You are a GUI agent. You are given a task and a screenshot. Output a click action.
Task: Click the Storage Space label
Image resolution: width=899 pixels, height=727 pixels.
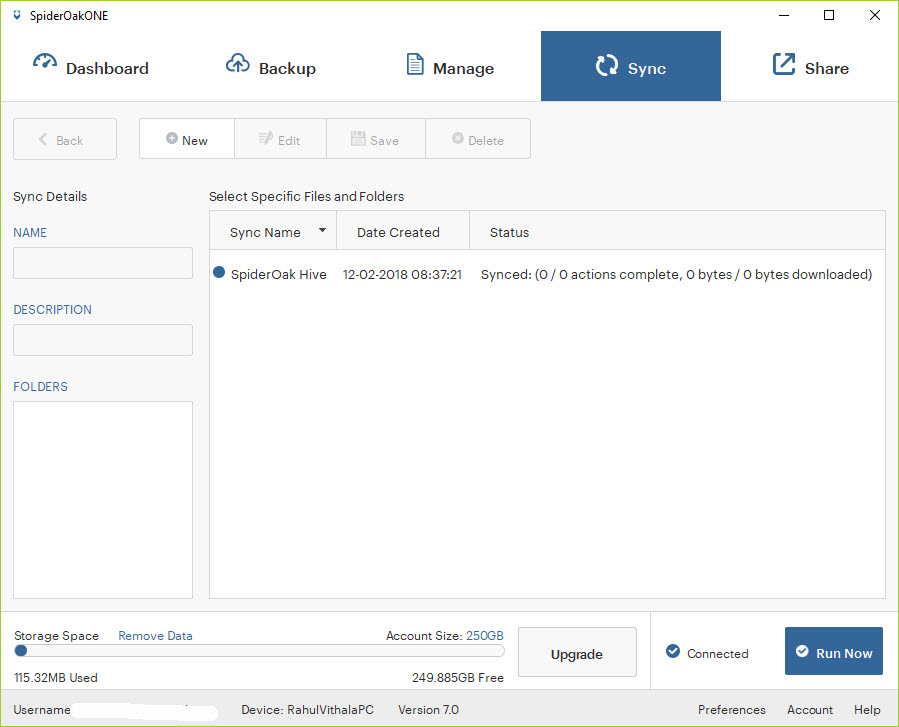(x=56, y=636)
